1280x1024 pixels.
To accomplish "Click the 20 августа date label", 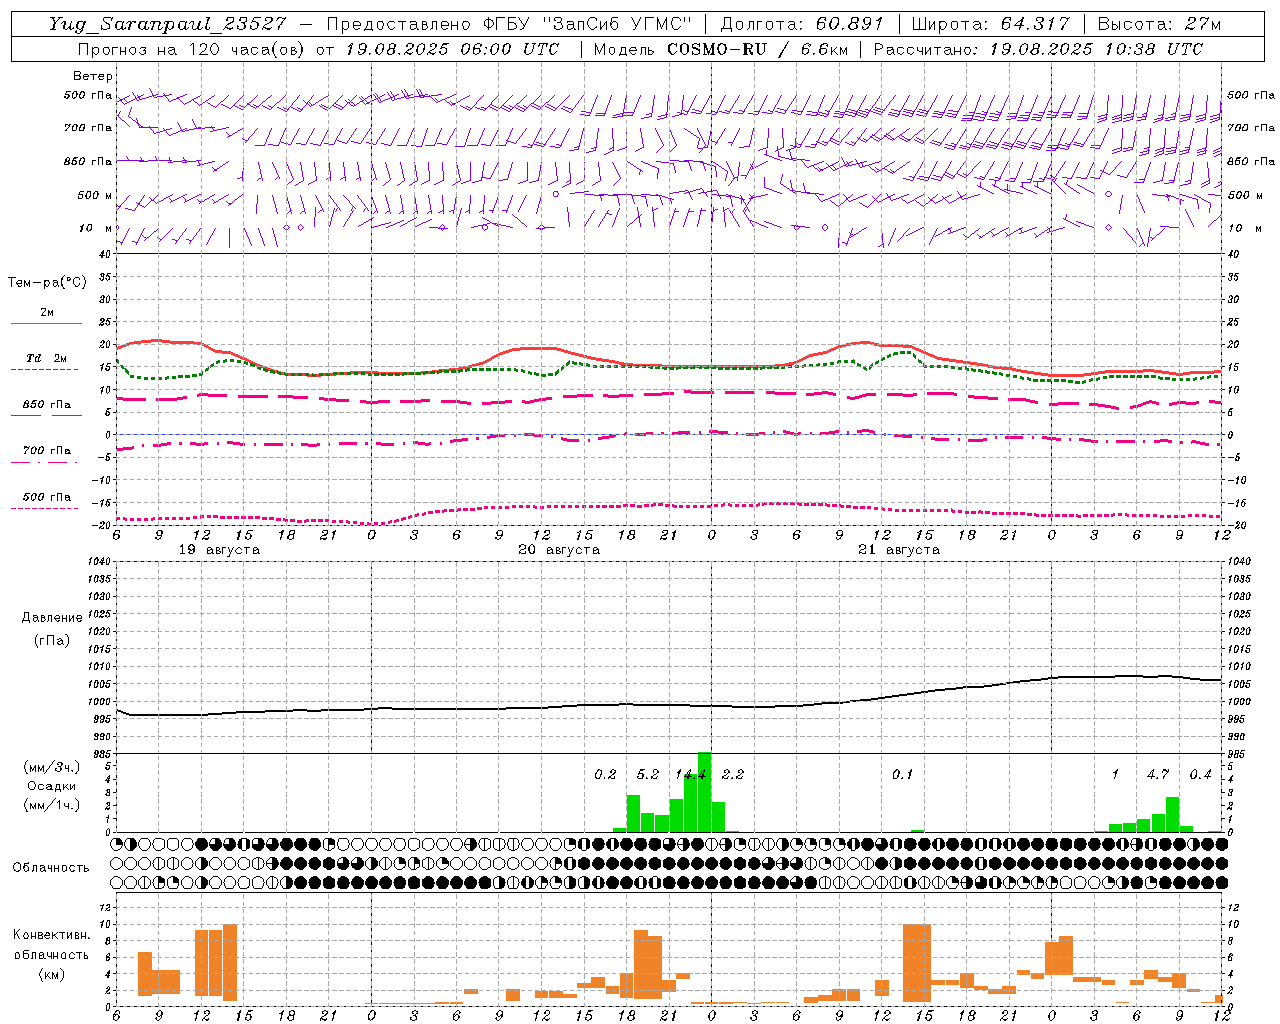I will point(559,550).
